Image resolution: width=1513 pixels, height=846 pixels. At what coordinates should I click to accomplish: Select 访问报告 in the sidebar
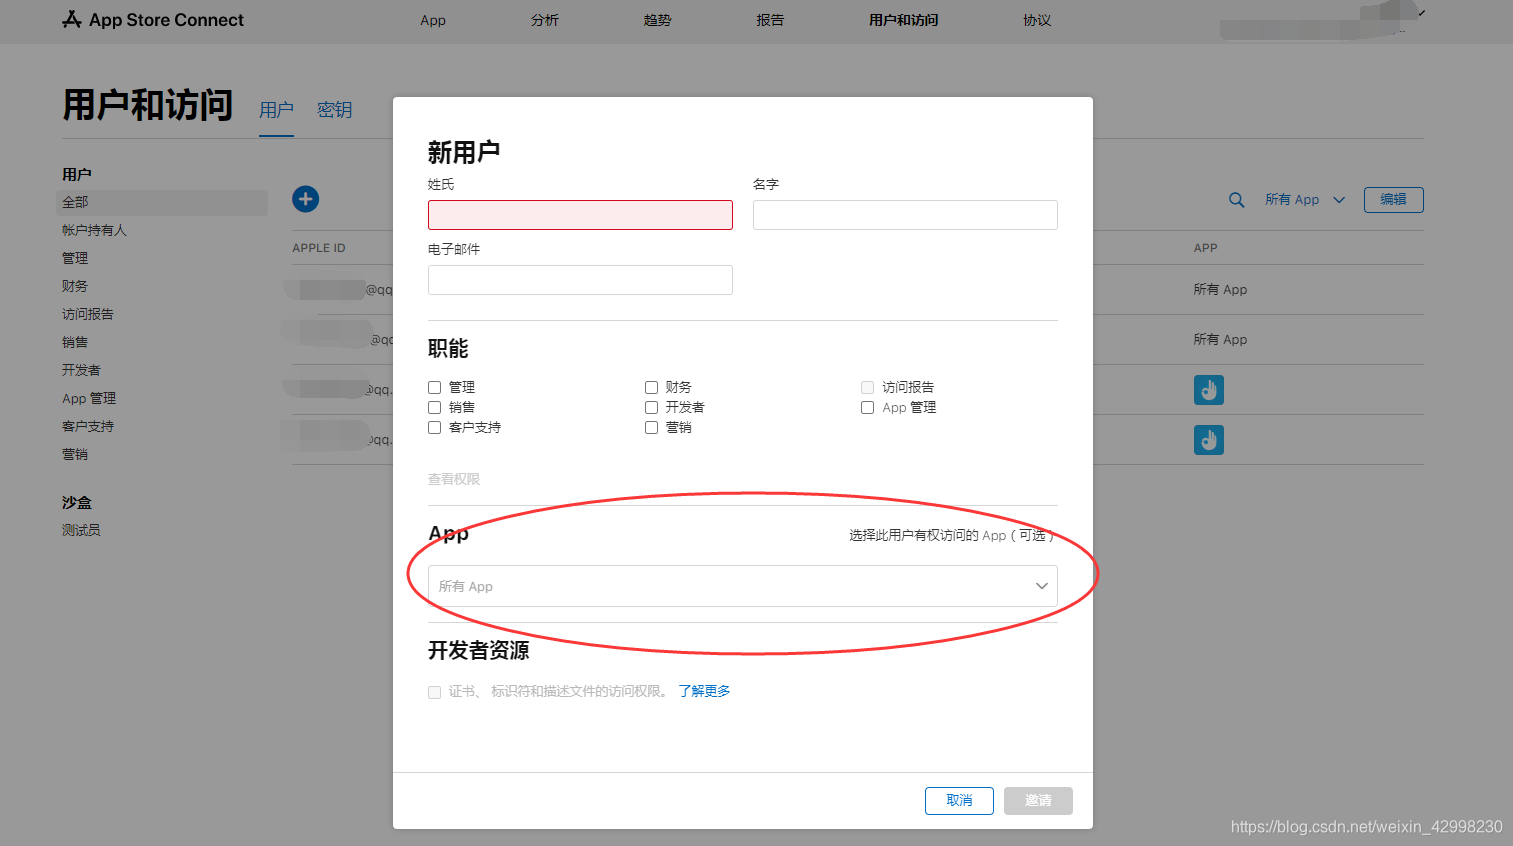click(x=88, y=314)
